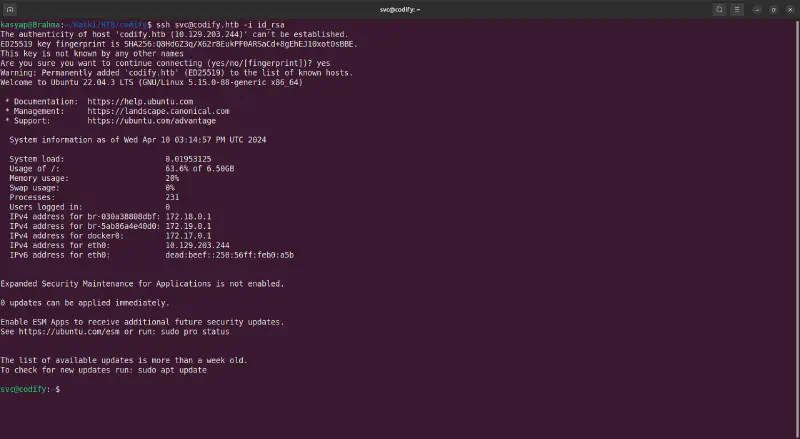Maximize the terminal window
The image size is (800, 439).
pos(772,9)
